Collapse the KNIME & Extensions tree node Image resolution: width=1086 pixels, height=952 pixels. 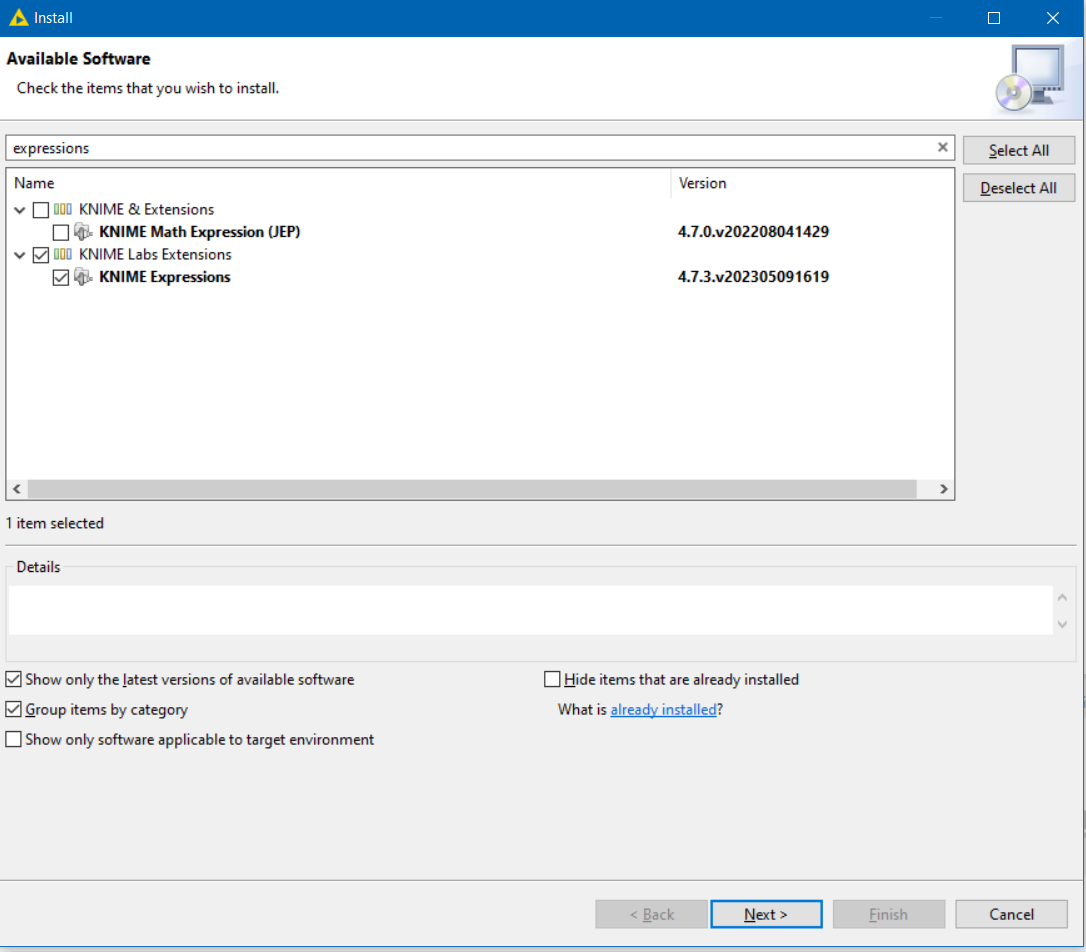(x=19, y=210)
